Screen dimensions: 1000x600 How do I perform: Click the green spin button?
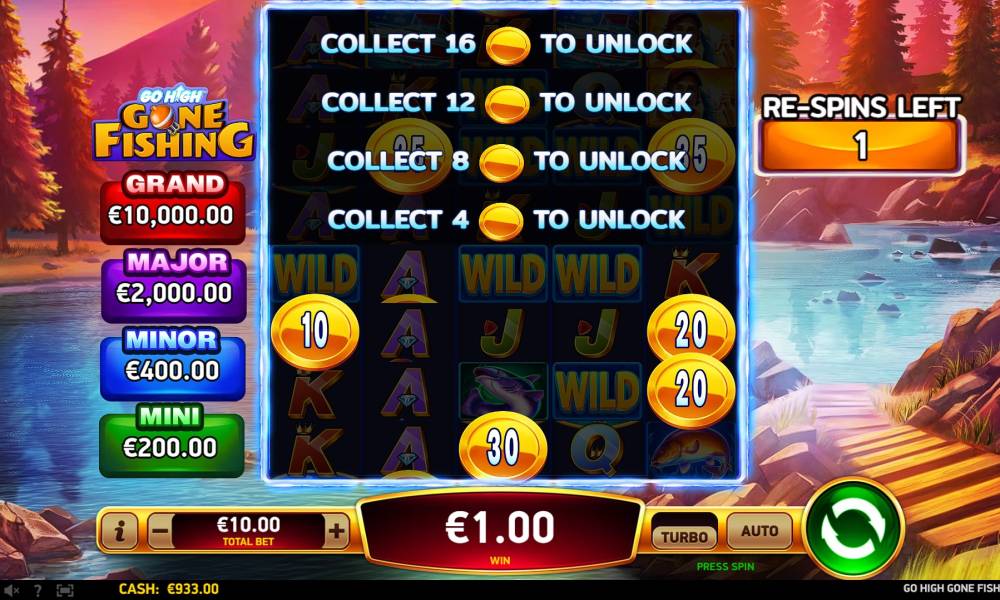[x=853, y=529]
